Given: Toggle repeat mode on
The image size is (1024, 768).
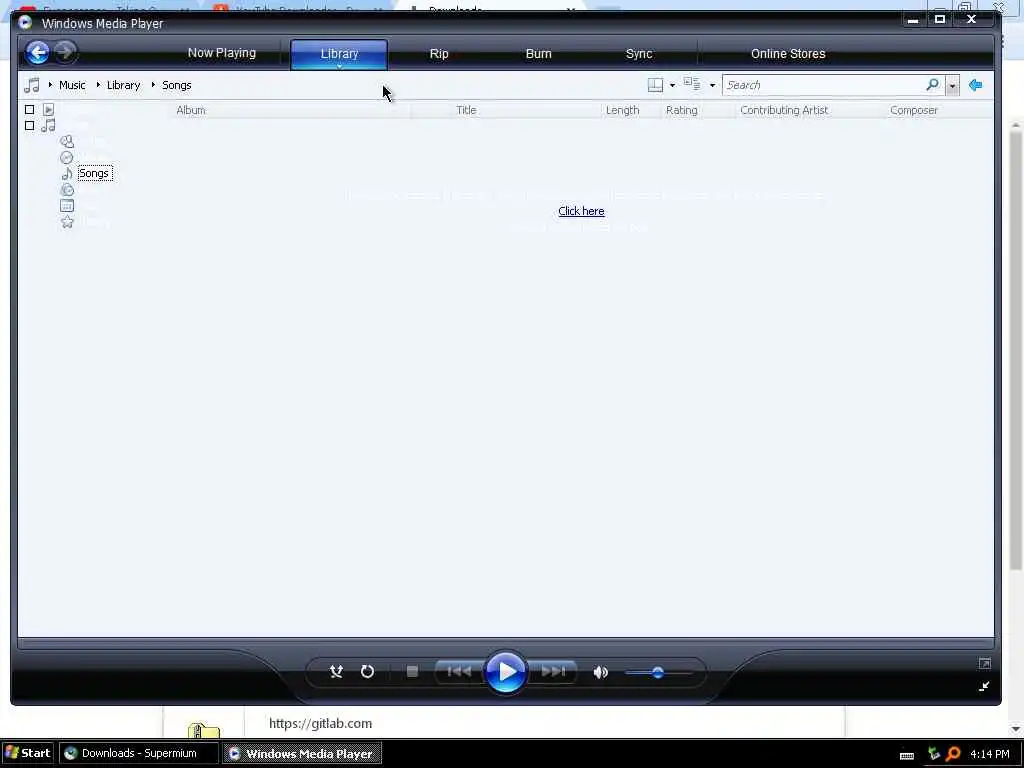Looking at the screenshot, I should [368, 671].
